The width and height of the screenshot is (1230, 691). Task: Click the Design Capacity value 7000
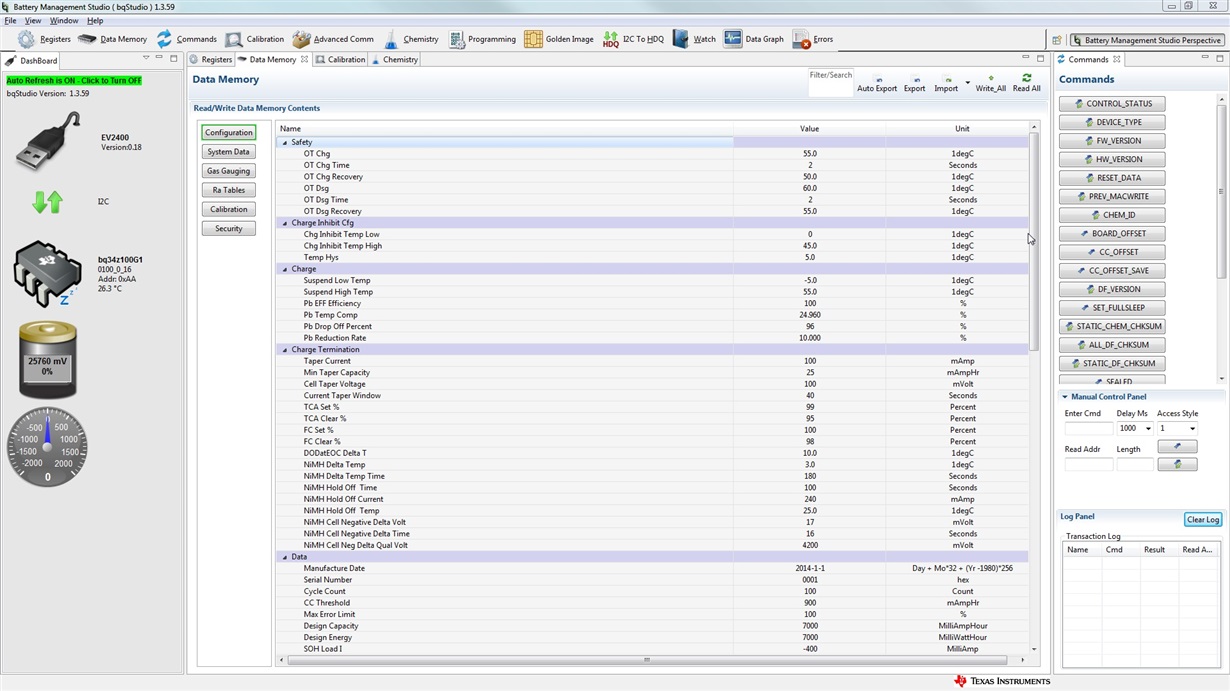[x=810, y=626]
